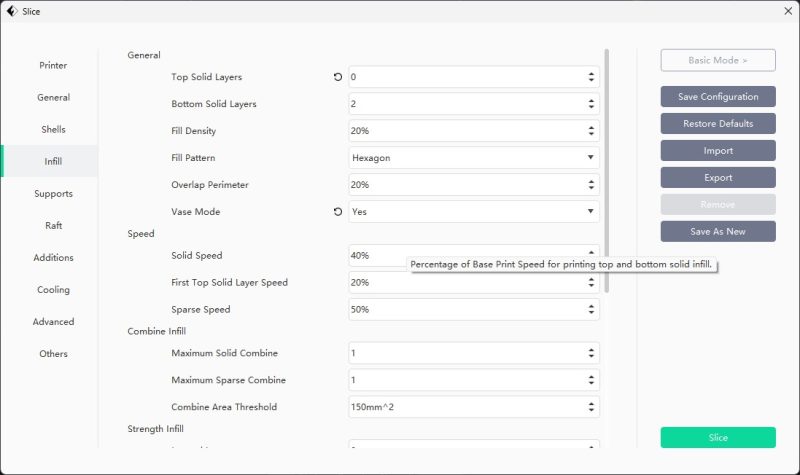The height and width of the screenshot is (475, 800).
Task: Click the Restore Defaults button
Action: point(718,124)
